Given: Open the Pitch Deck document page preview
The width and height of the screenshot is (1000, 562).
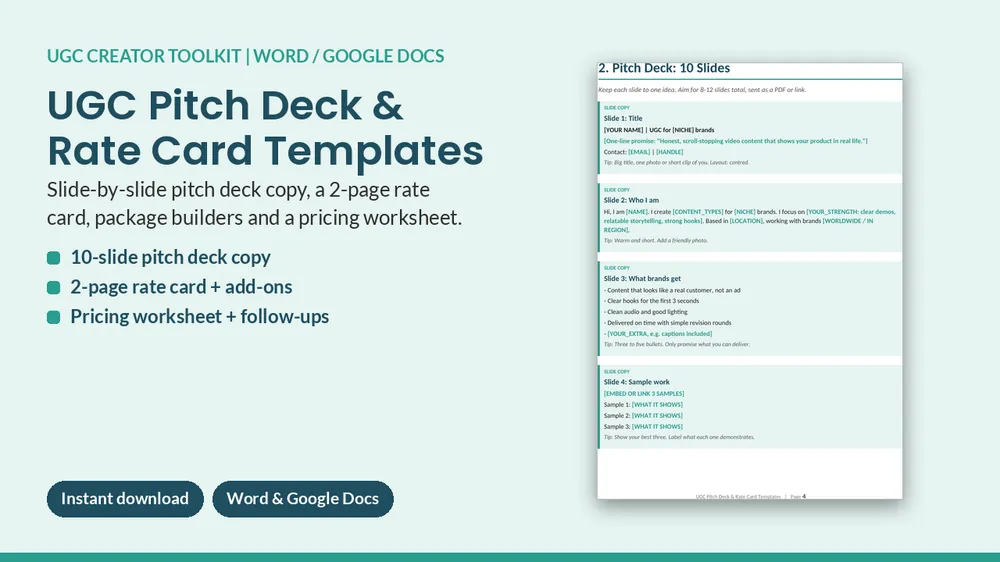Looking at the screenshot, I should (x=750, y=281).
